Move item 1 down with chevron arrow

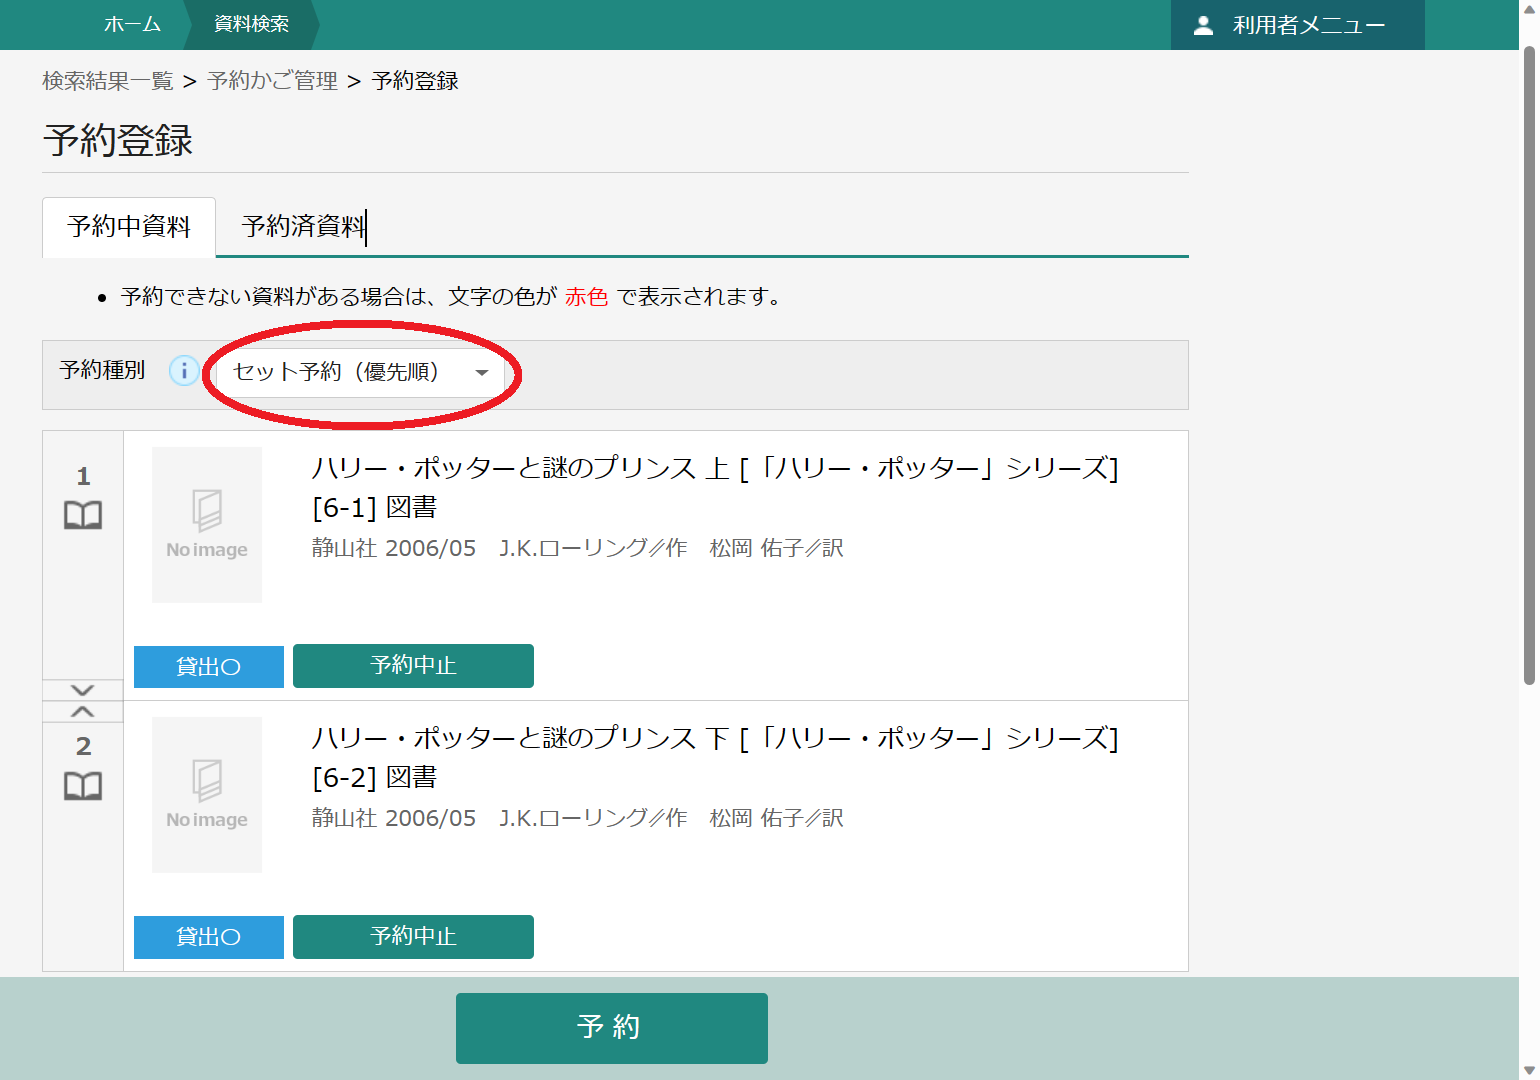coord(83,690)
